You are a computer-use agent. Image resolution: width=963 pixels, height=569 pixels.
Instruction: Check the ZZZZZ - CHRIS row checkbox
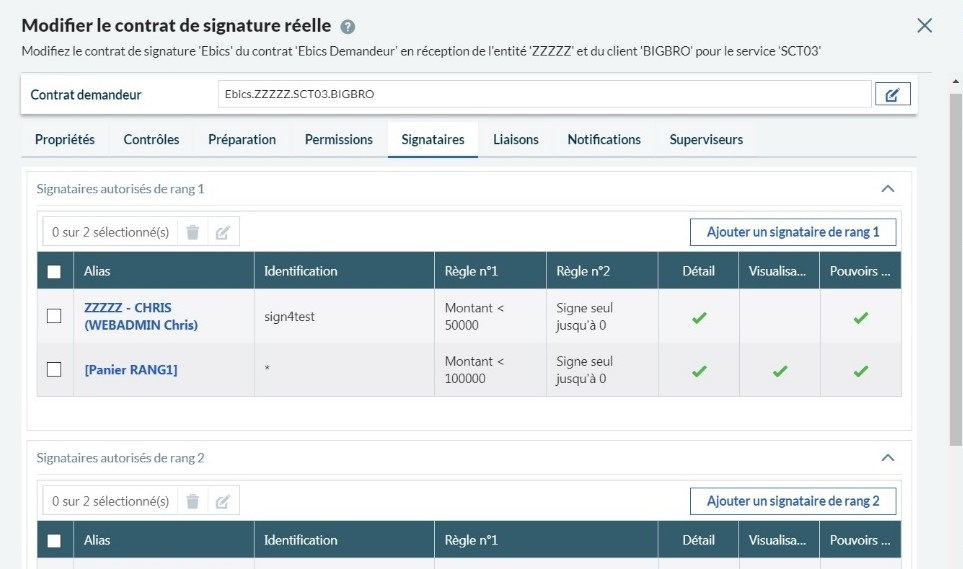[54, 317]
